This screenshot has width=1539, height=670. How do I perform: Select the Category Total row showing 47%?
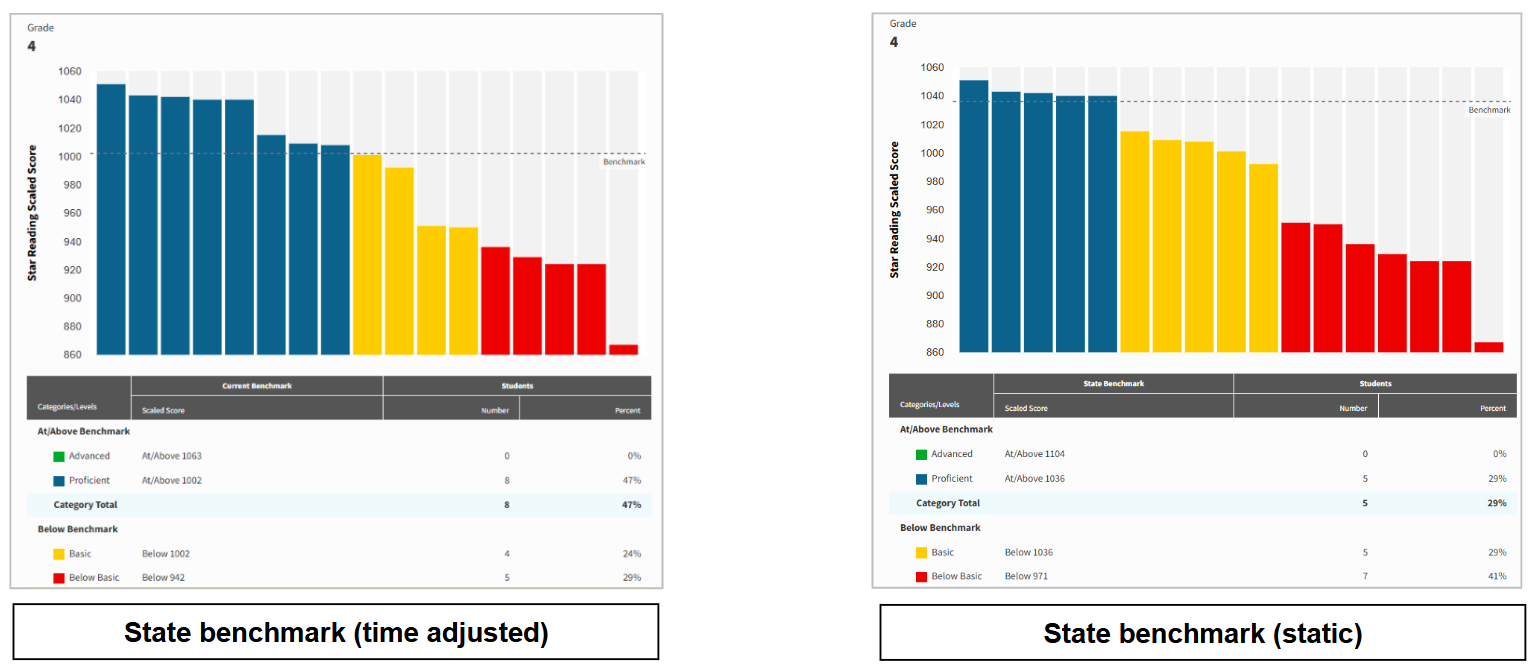pyautogui.click(x=339, y=505)
